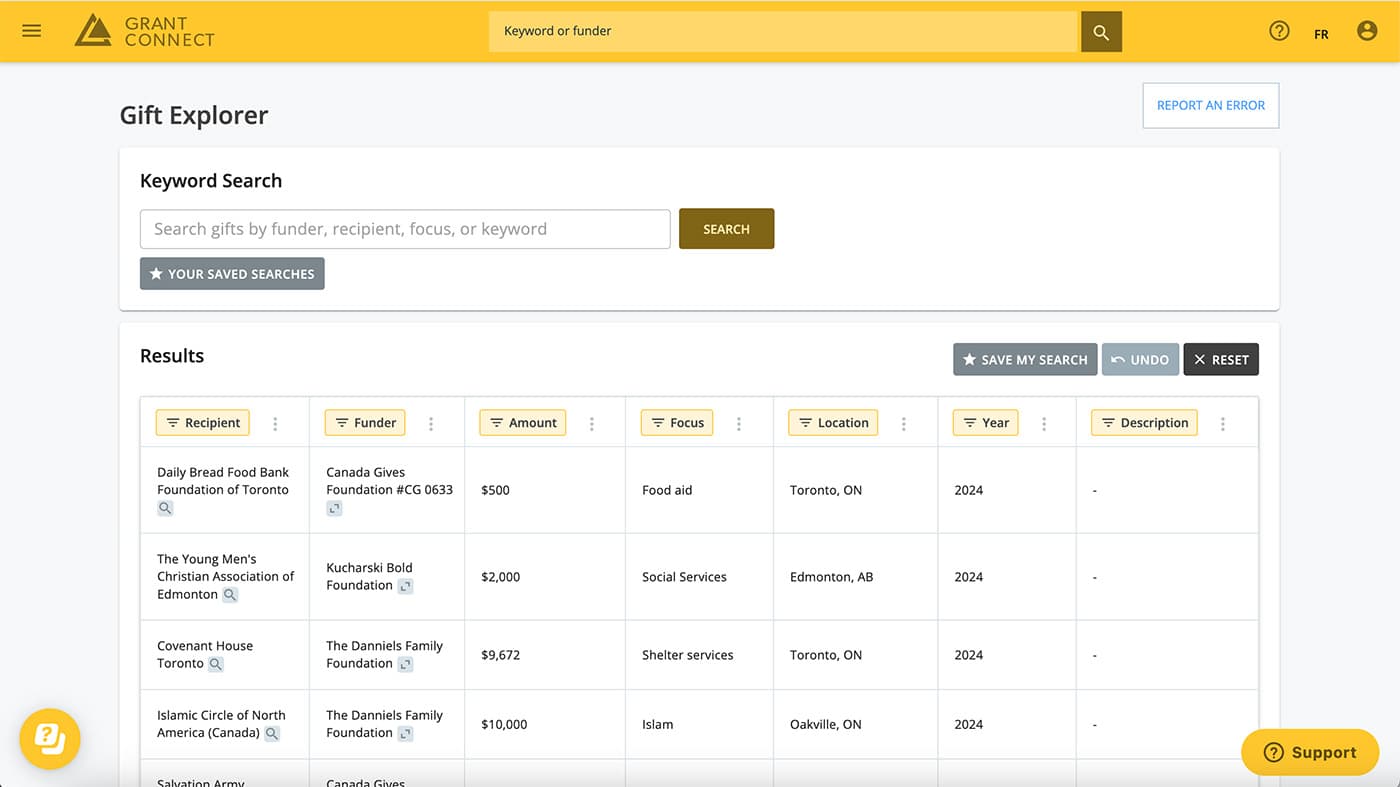
Task: Open the hamburger navigation menu
Action: coord(32,31)
